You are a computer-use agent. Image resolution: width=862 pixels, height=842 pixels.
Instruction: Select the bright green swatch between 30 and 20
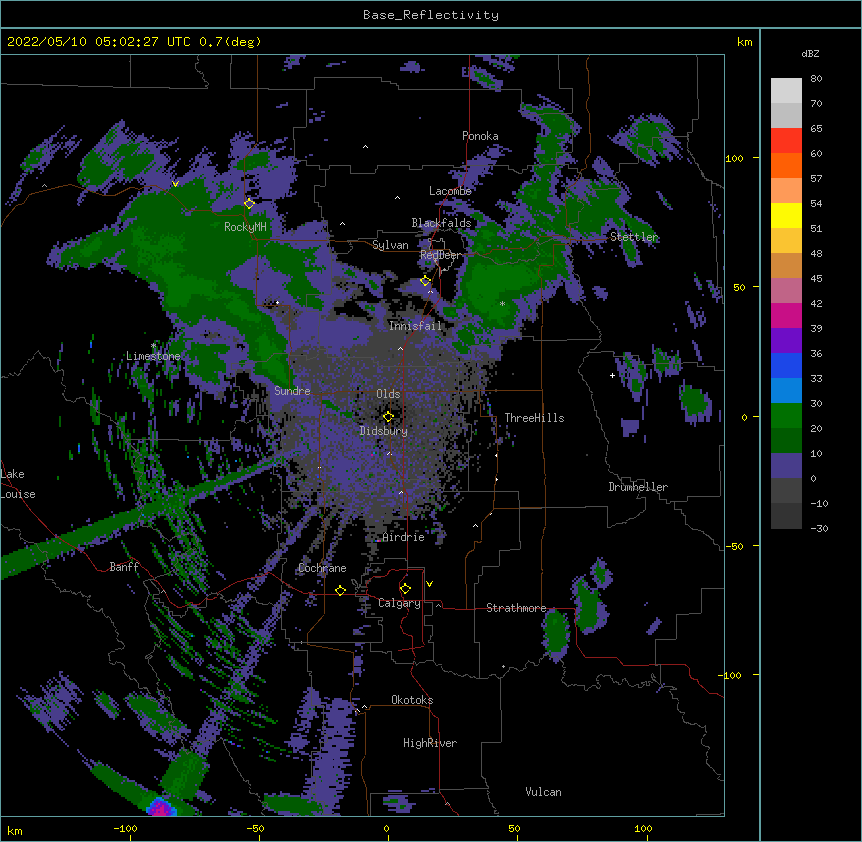coord(786,416)
